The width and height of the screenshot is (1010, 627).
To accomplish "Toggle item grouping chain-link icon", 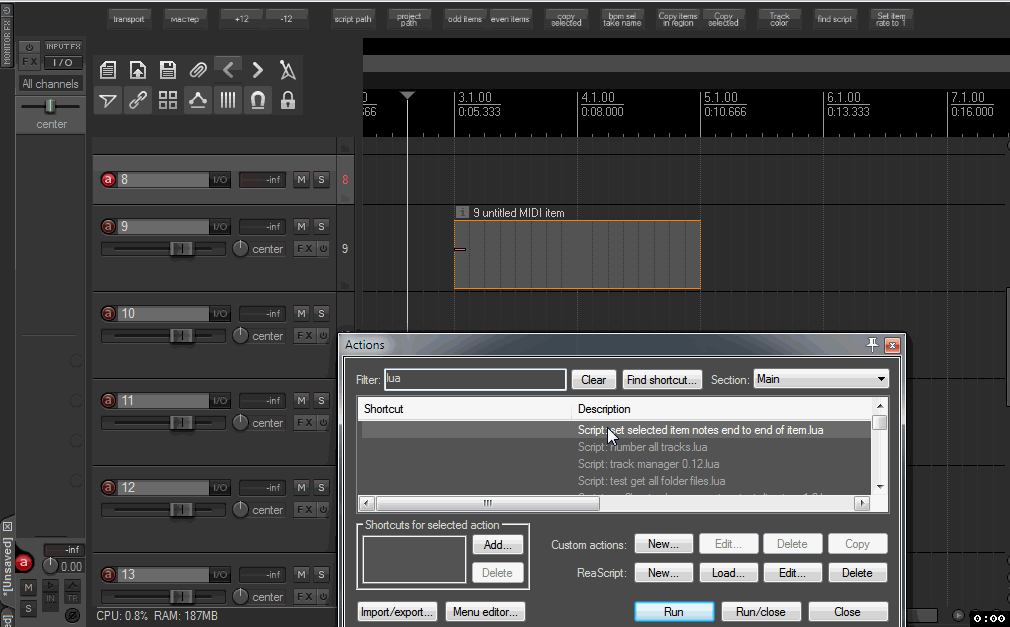I will (x=138, y=101).
